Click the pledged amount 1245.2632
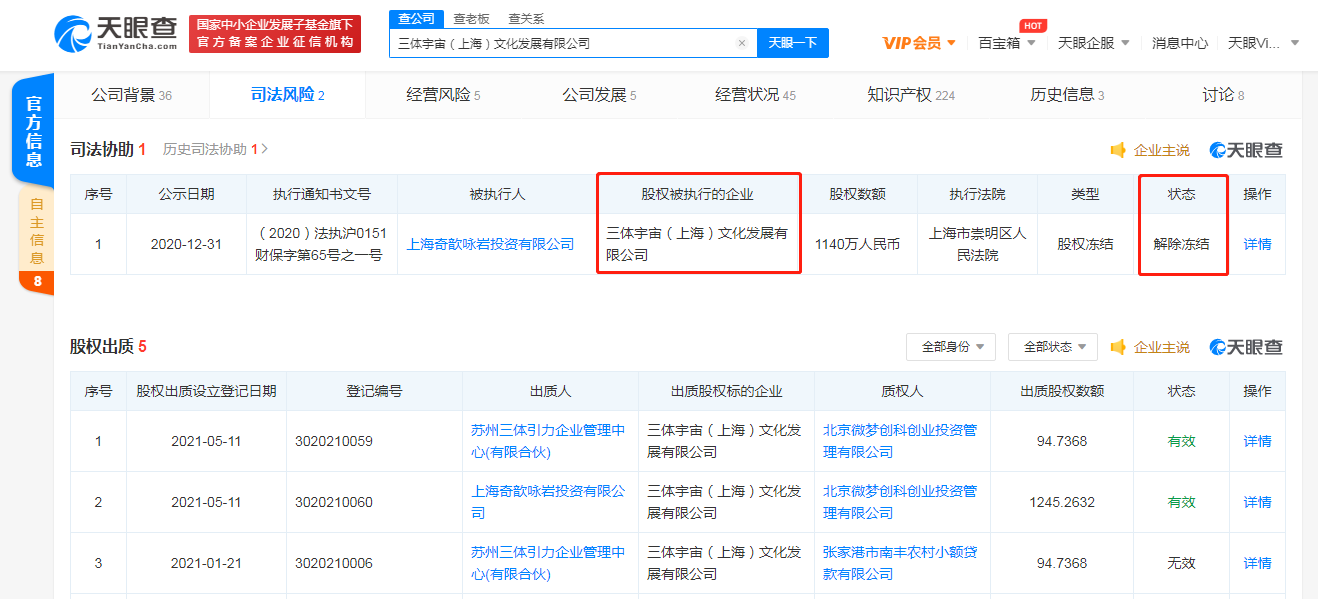 [x=1062, y=502]
